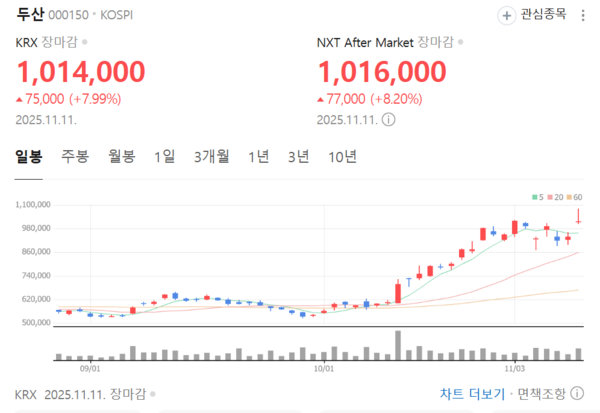600x413 pixels.
Task: Click the status dot beside KRX 장마감
Action: point(84,43)
